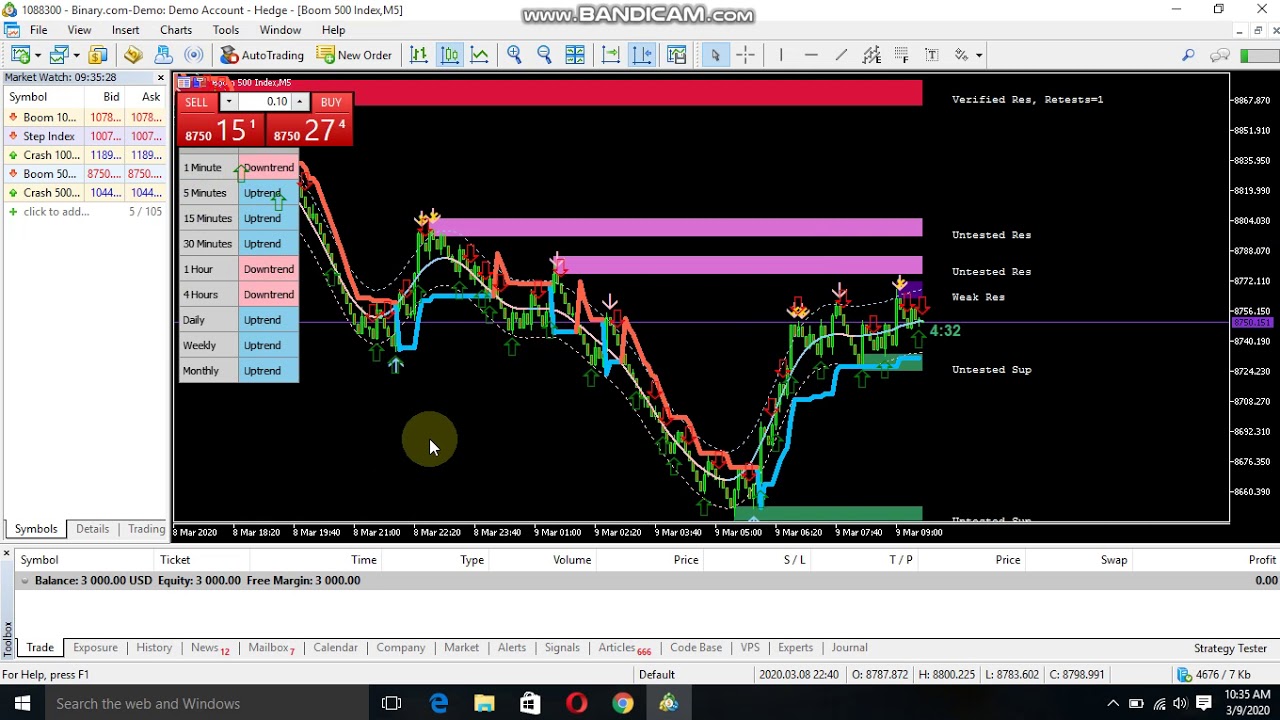Show hidden system tray icons
Screen dimensions: 1280x720
[x=1112, y=703]
